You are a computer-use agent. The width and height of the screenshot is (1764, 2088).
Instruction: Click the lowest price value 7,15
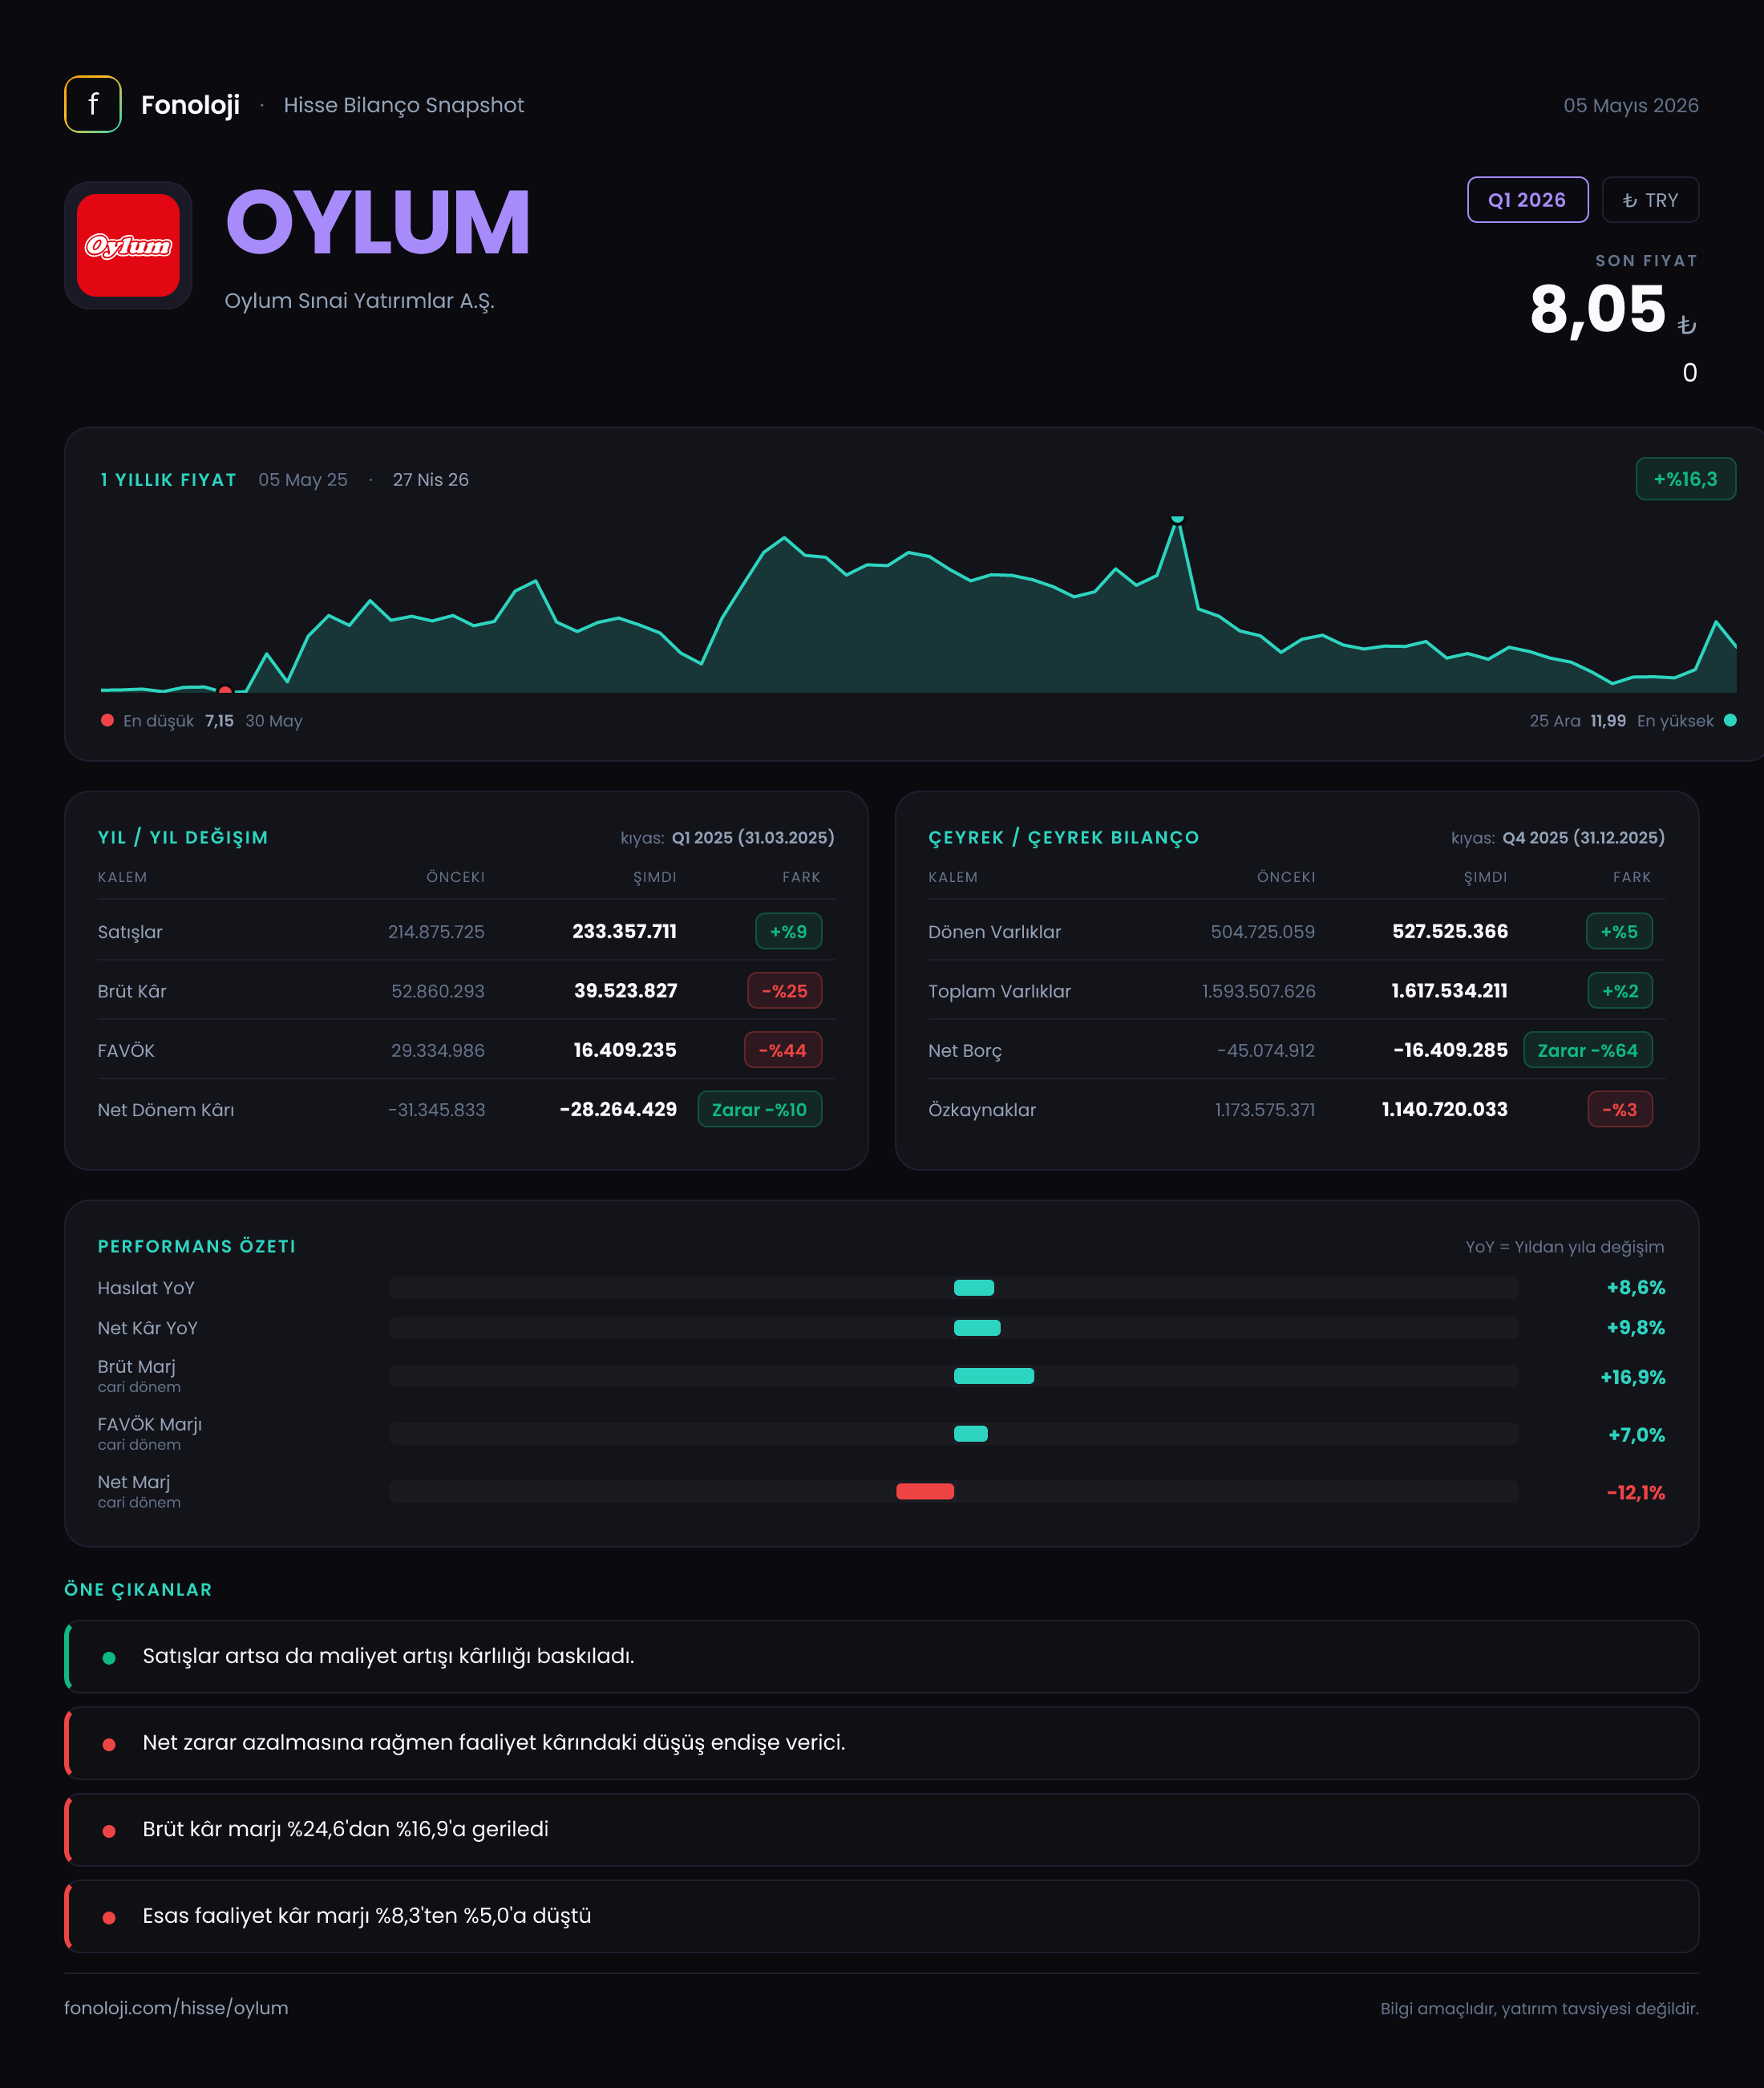pos(219,721)
